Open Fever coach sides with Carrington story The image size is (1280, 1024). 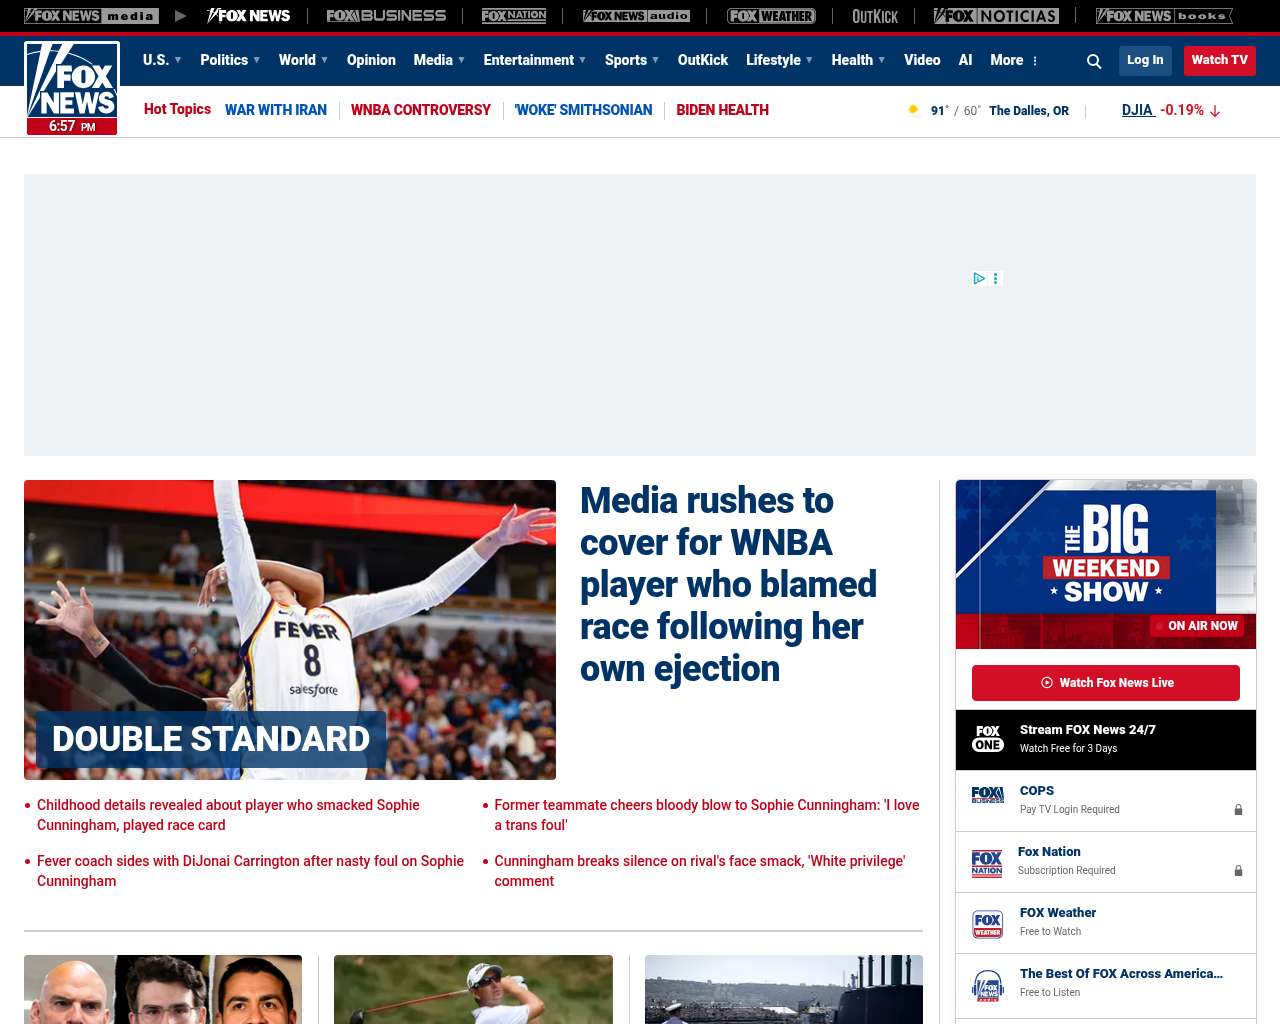[x=250, y=871]
